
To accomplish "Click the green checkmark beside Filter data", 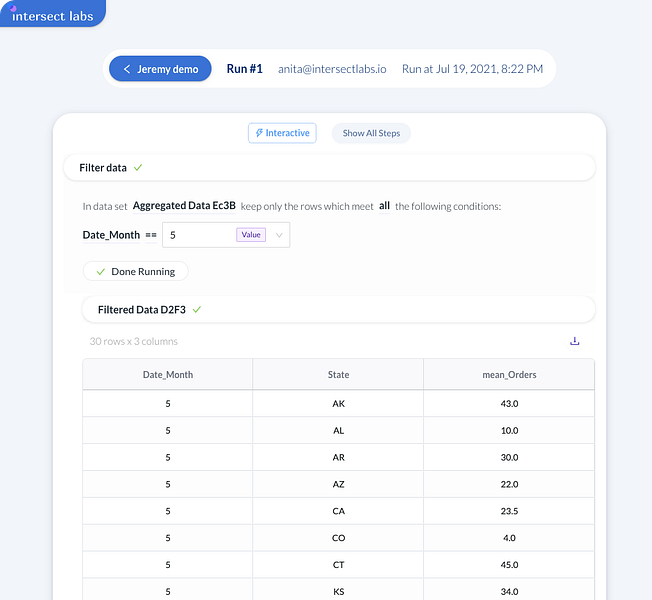I will coord(138,167).
